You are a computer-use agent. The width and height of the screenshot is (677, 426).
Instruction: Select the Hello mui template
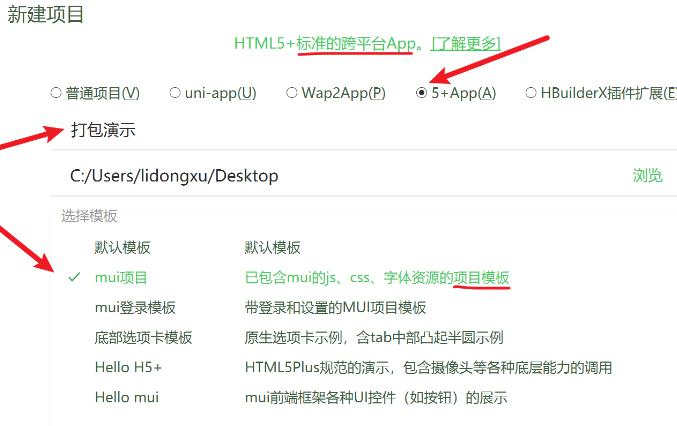click(x=127, y=397)
